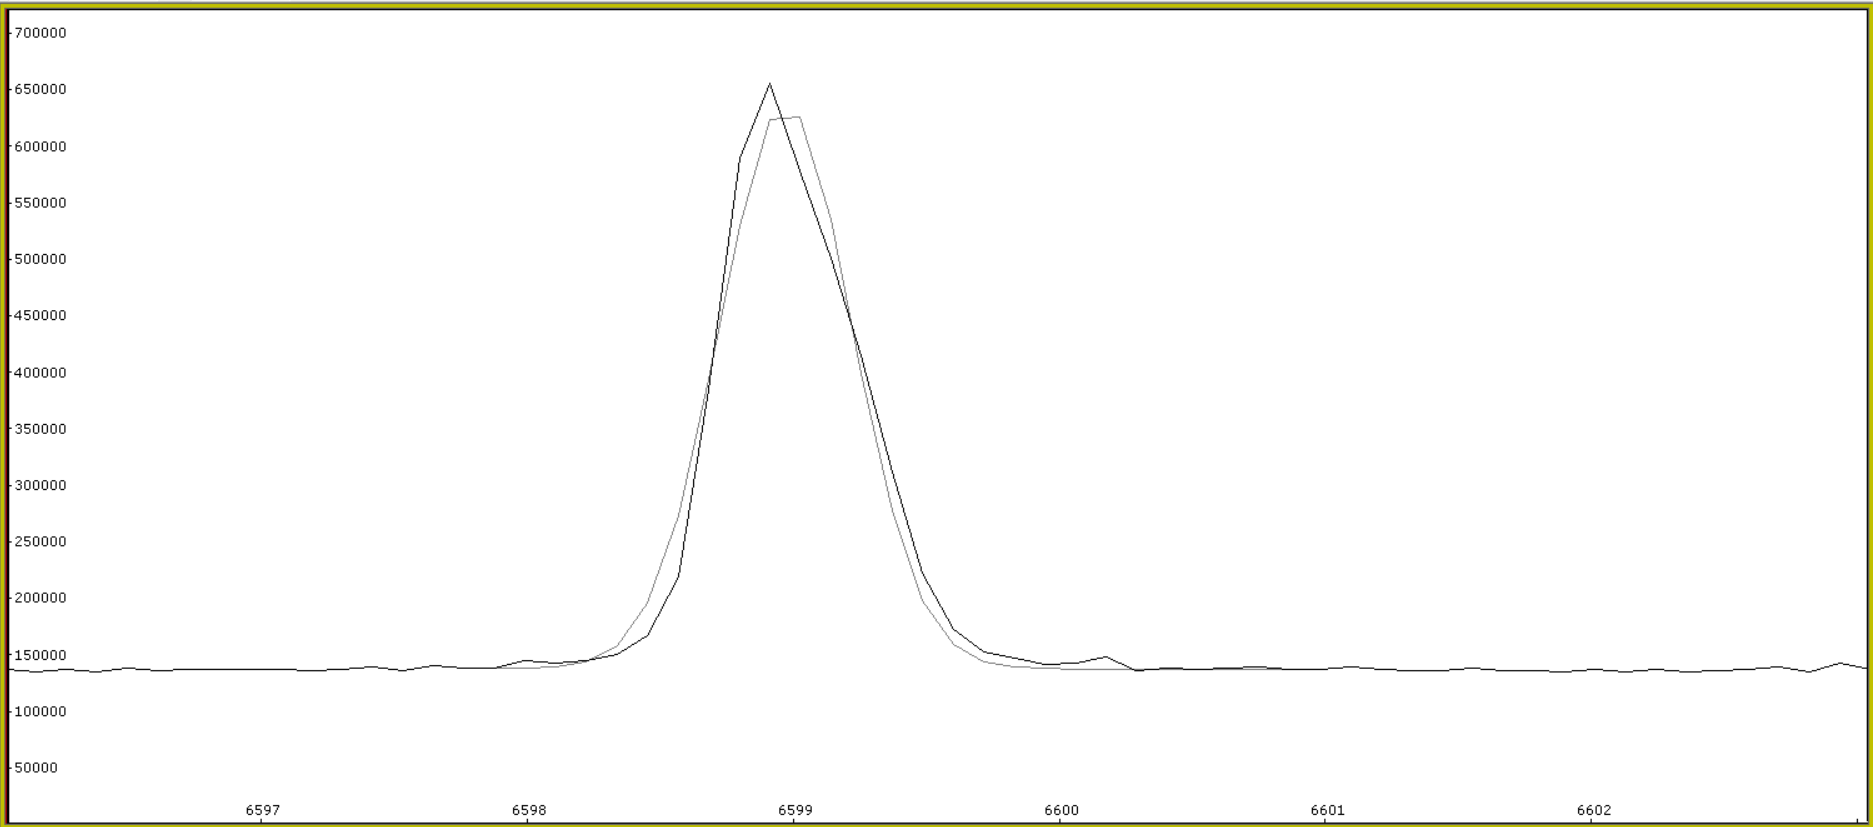Click the 6597 x-axis tick label
The height and width of the screenshot is (827, 1873).
tap(263, 810)
